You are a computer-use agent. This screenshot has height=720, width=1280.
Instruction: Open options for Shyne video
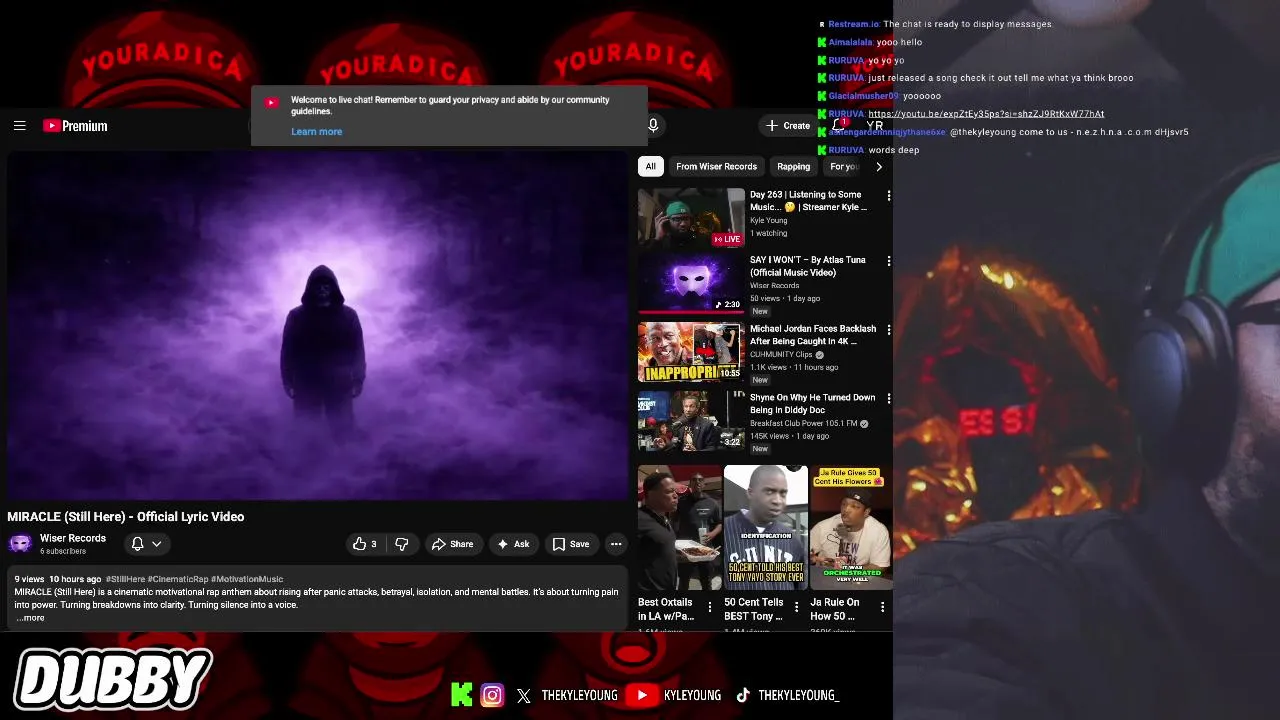(x=888, y=399)
